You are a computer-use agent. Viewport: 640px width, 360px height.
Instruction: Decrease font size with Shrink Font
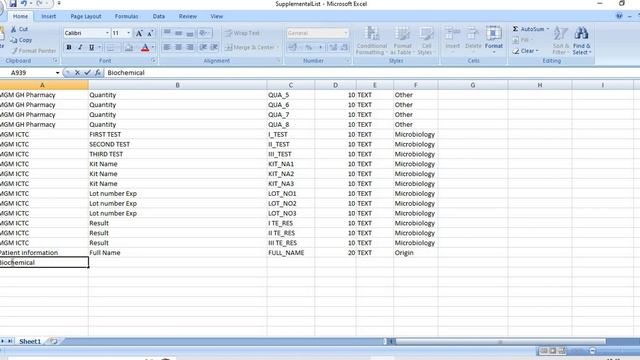(x=150, y=33)
